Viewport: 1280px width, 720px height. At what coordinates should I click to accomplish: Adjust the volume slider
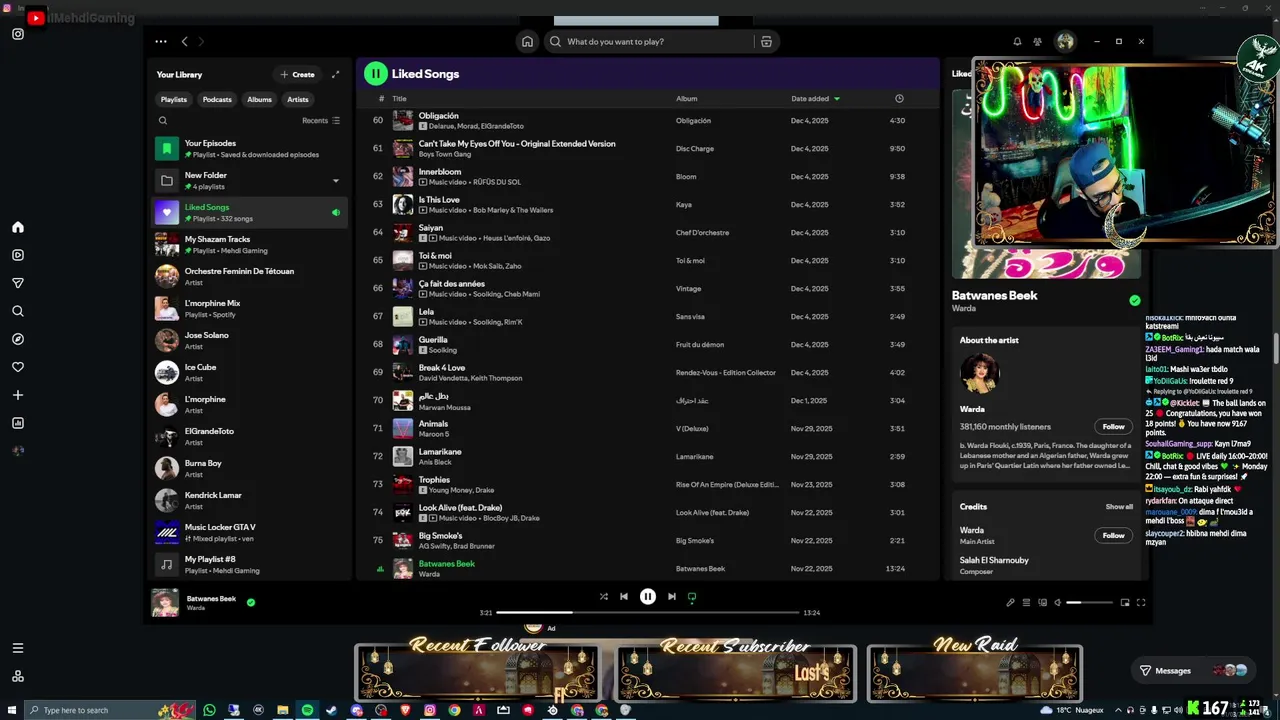pos(1089,602)
